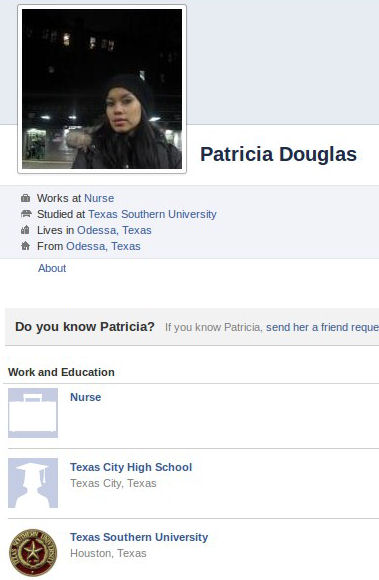Click the house icon beside From
379x580 pixels.
click(26, 246)
